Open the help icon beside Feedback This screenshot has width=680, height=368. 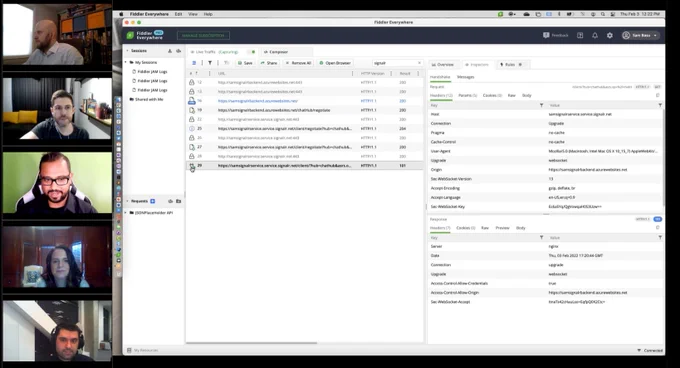point(580,36)
